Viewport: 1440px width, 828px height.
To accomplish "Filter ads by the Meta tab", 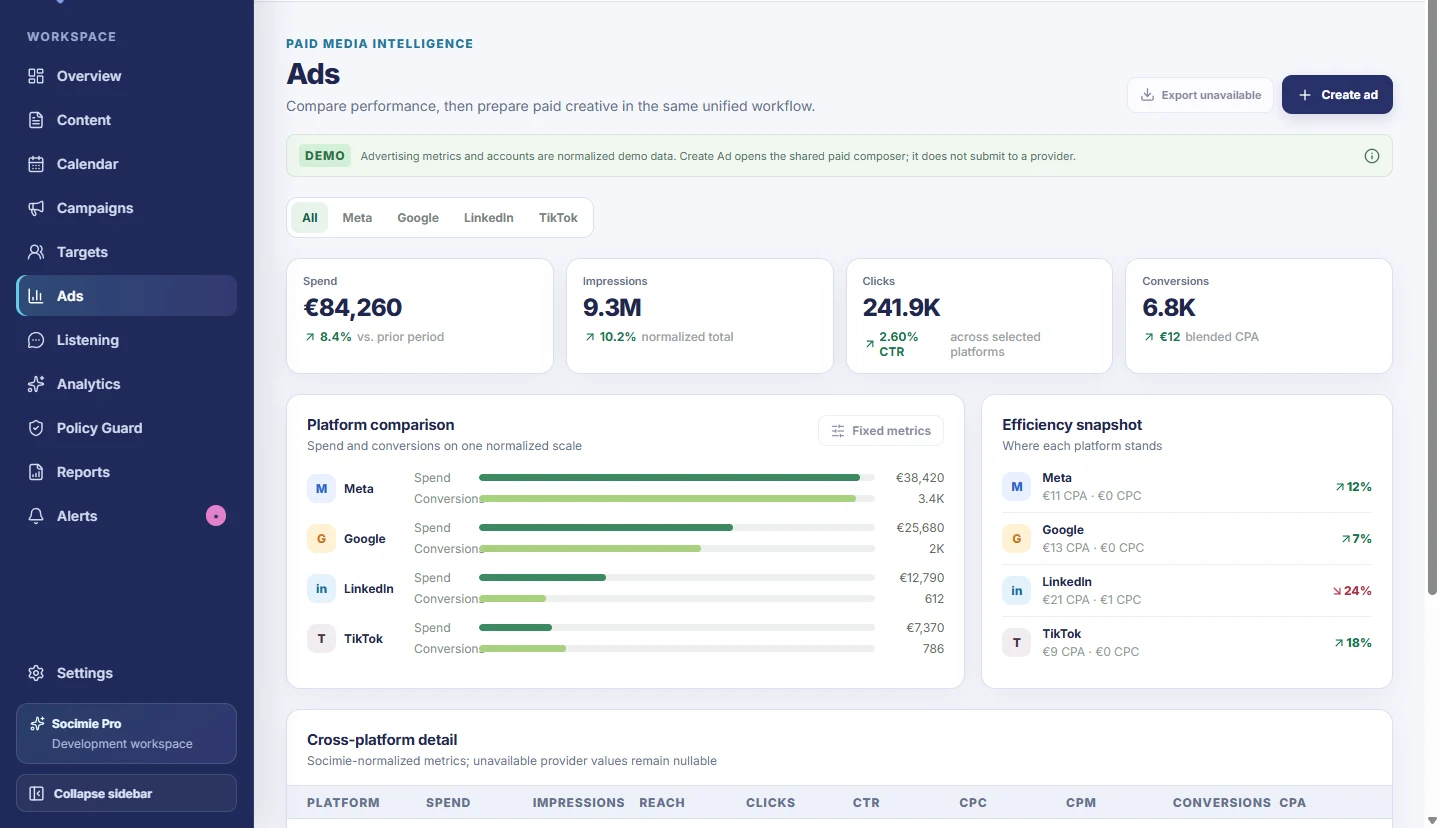I will click(x=357, y=217).
